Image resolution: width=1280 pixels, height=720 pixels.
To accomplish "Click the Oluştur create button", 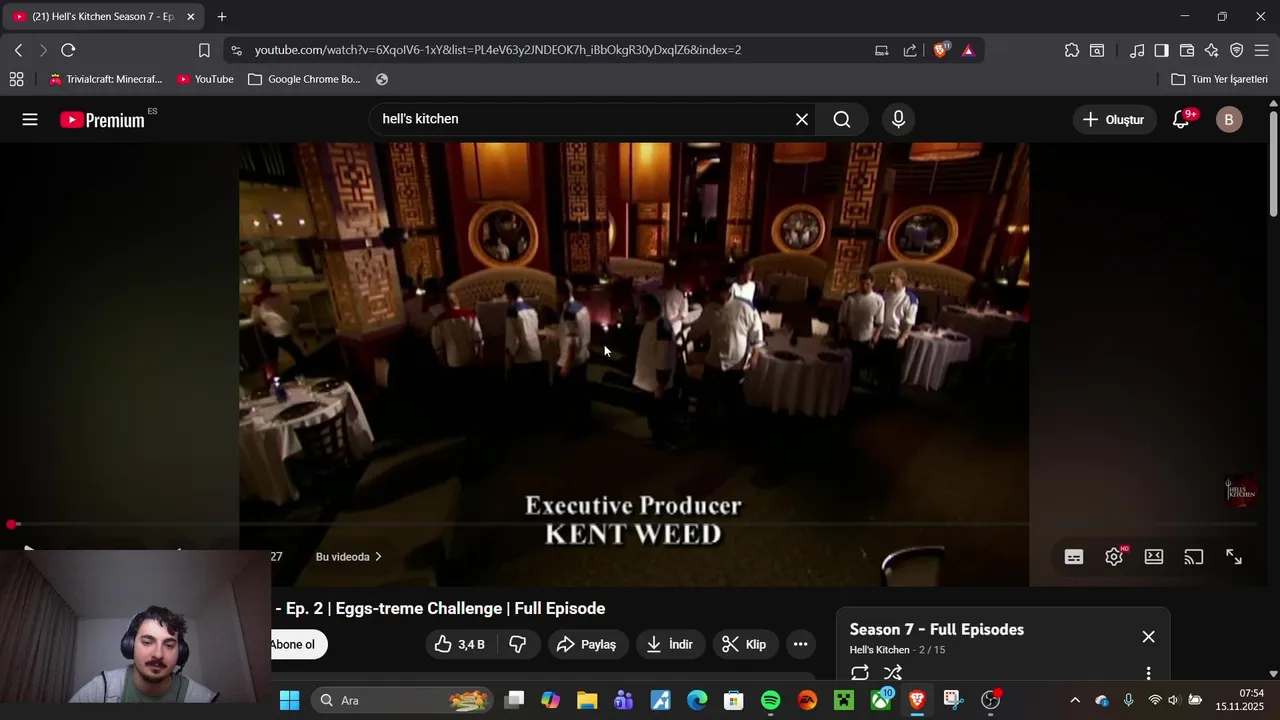I will [1113, 119].
